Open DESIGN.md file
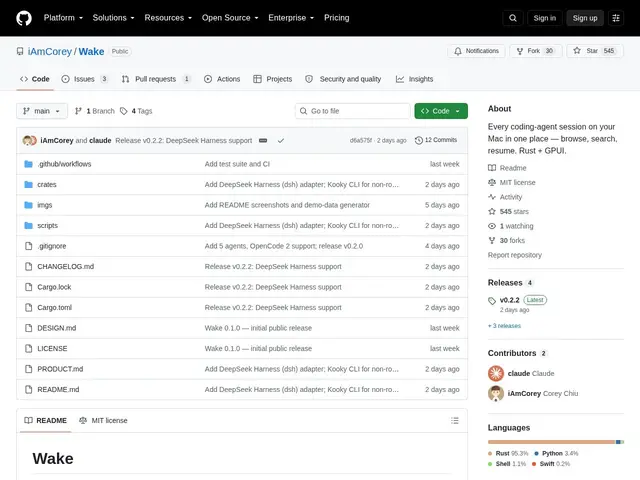The width and height of the screenshot is (640, 480). pos(56,328)
